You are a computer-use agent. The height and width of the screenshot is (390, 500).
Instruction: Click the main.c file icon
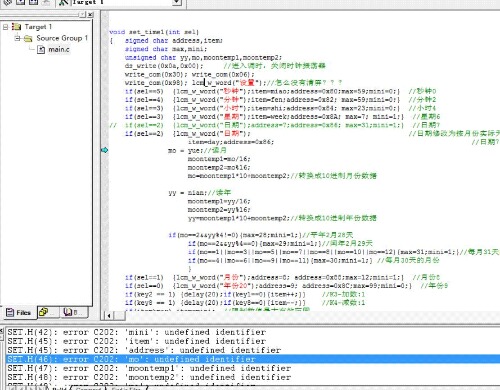(x=41, y=50)
